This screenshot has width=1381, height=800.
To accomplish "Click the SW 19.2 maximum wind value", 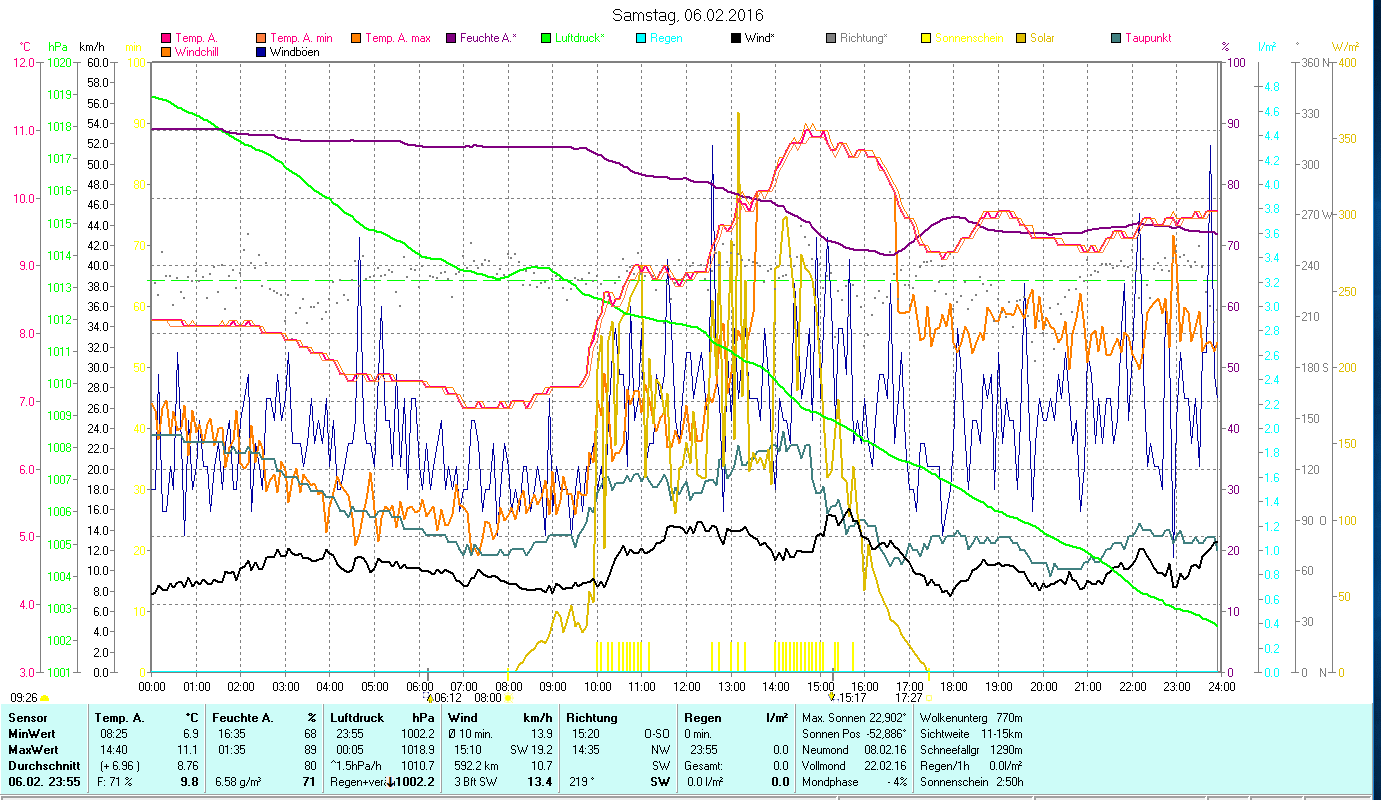I will [531, 750].
